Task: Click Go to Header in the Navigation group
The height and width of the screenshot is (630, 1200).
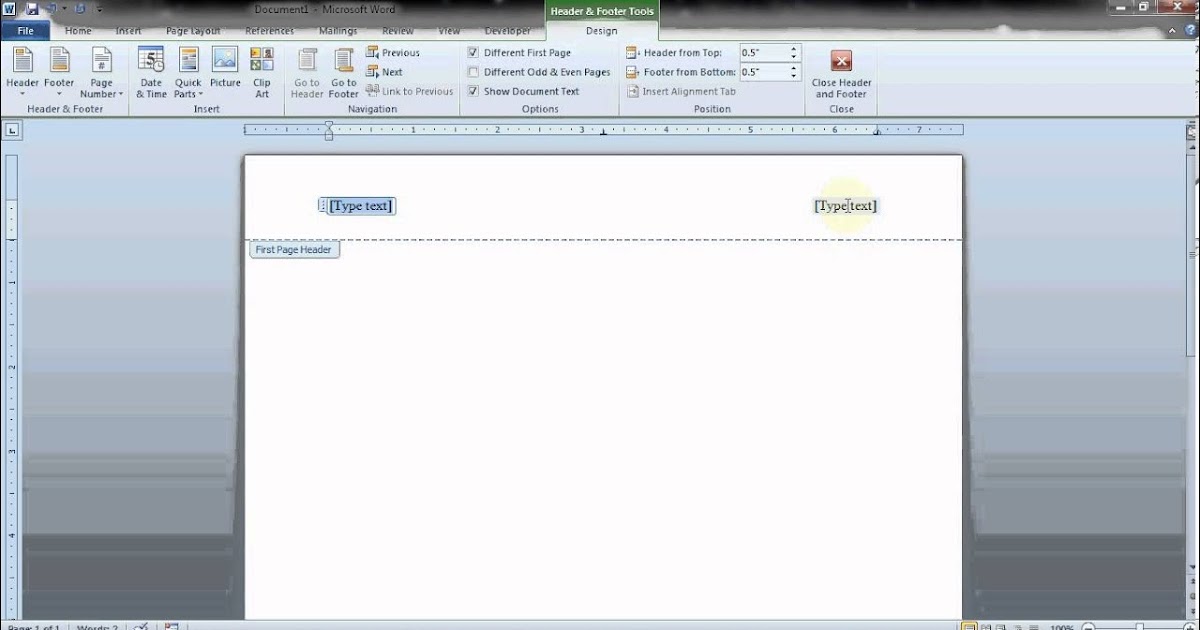Action: [306, 70]
